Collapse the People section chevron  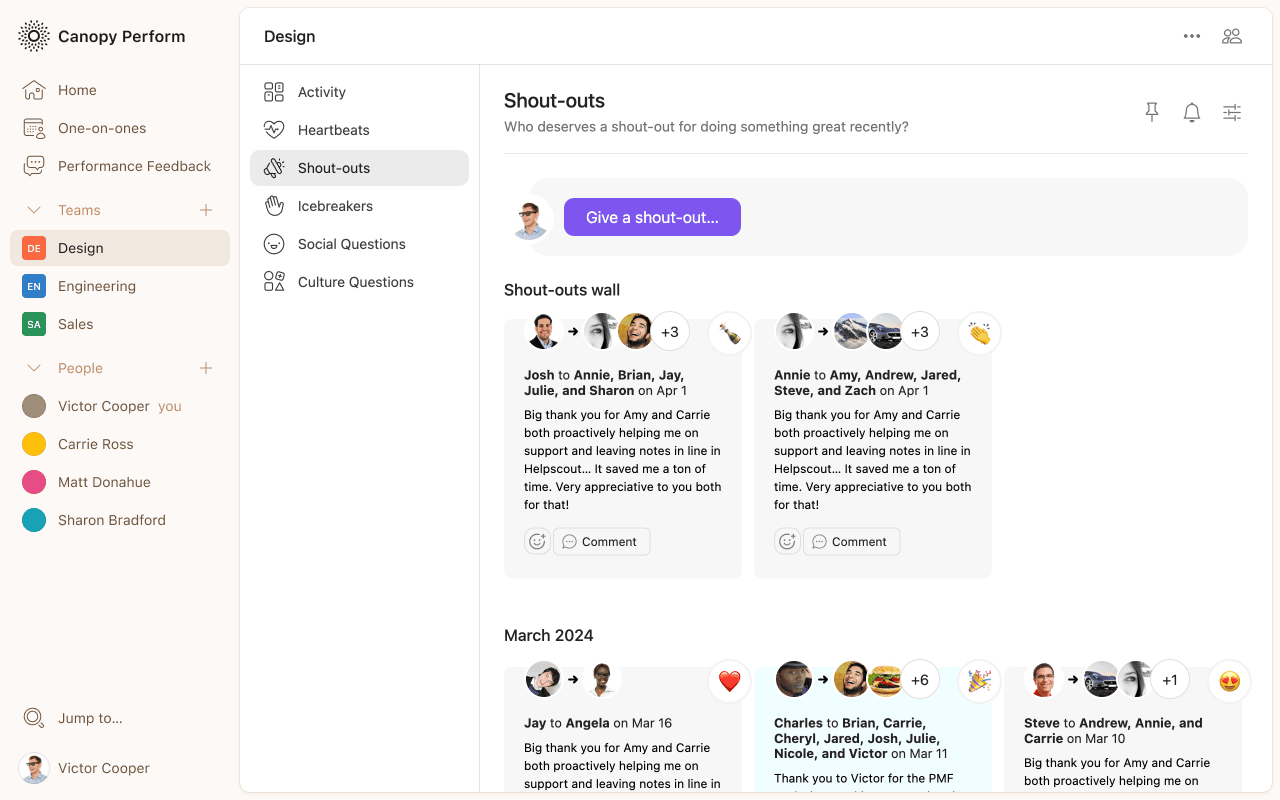coord(34,368)
